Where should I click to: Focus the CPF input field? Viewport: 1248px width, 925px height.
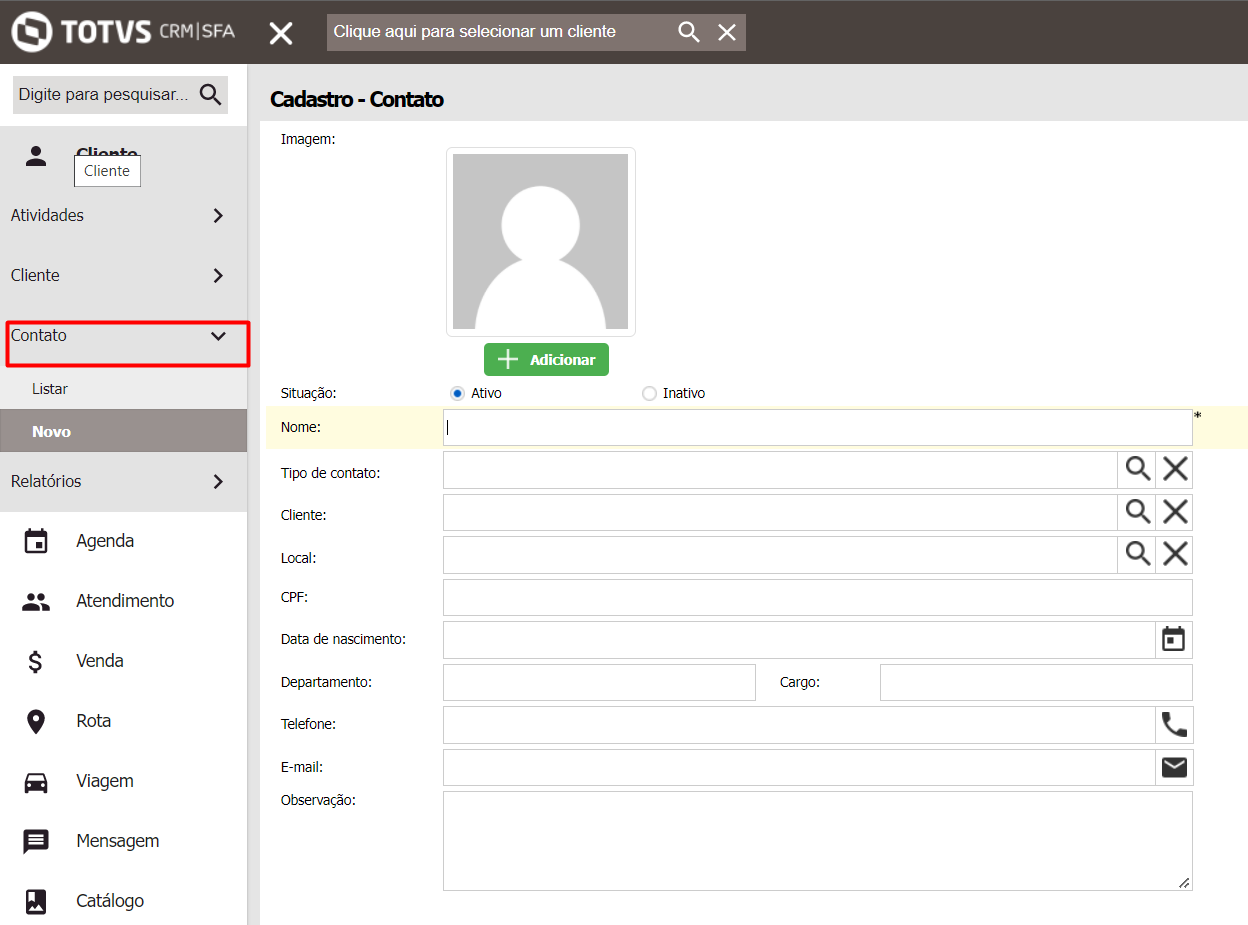(x=817, y=597)
